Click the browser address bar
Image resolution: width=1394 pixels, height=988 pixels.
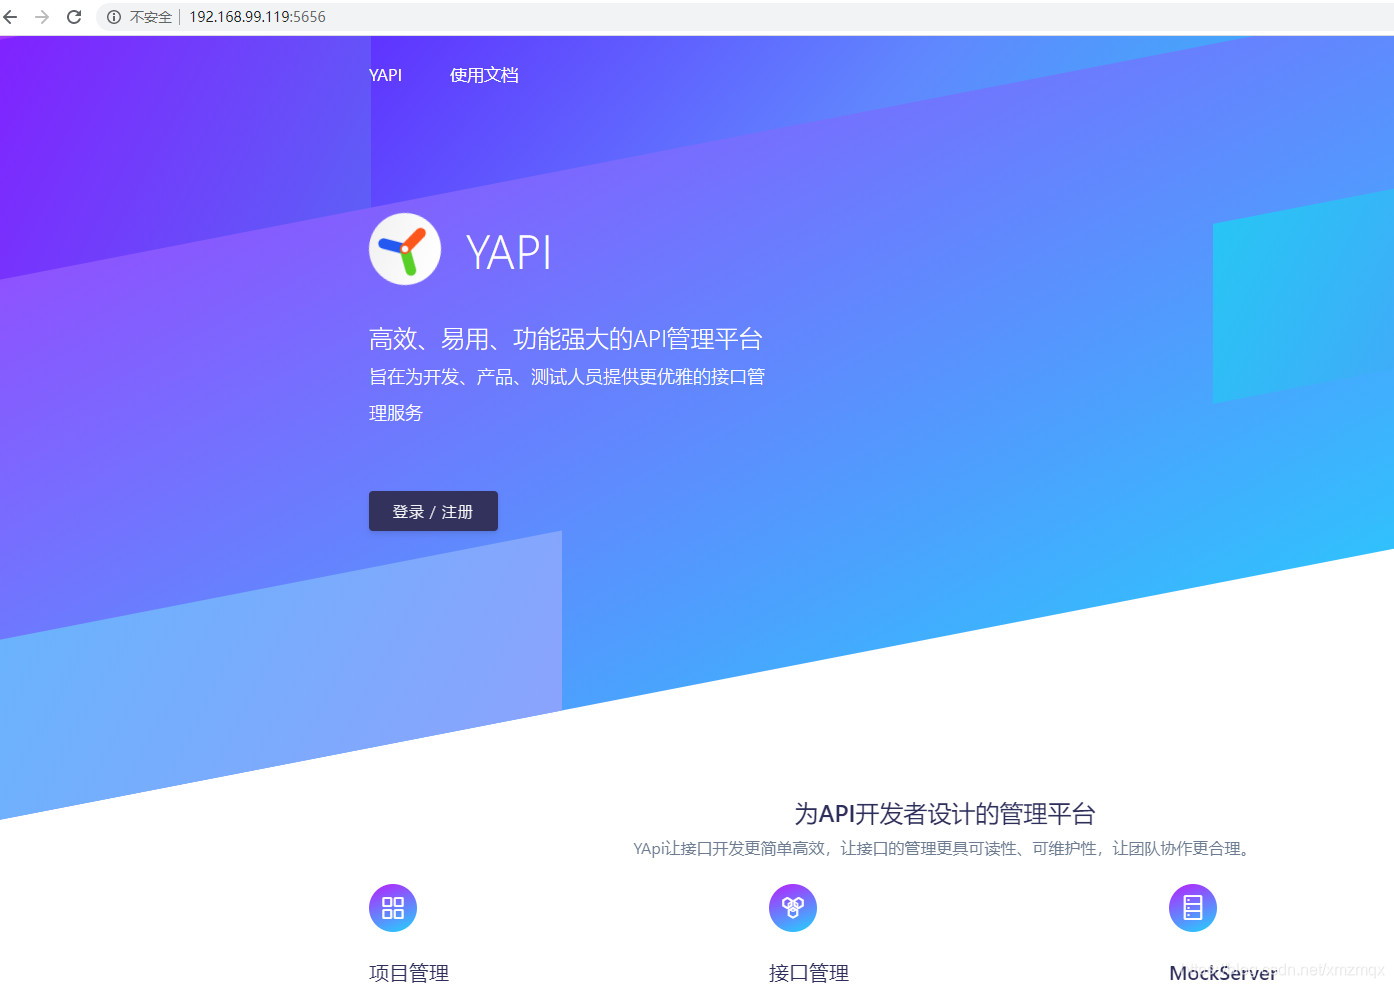coord(257,16)
